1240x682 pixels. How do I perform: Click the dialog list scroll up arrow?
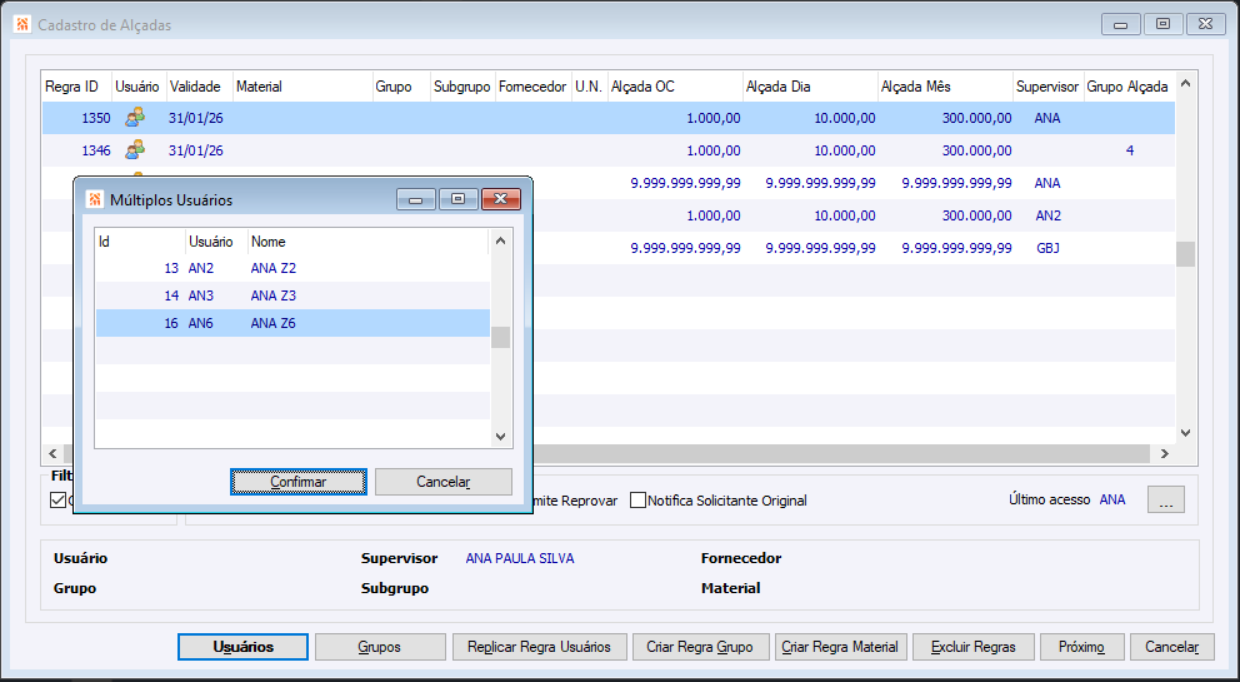pyautogui.click(x=501, y=241)
